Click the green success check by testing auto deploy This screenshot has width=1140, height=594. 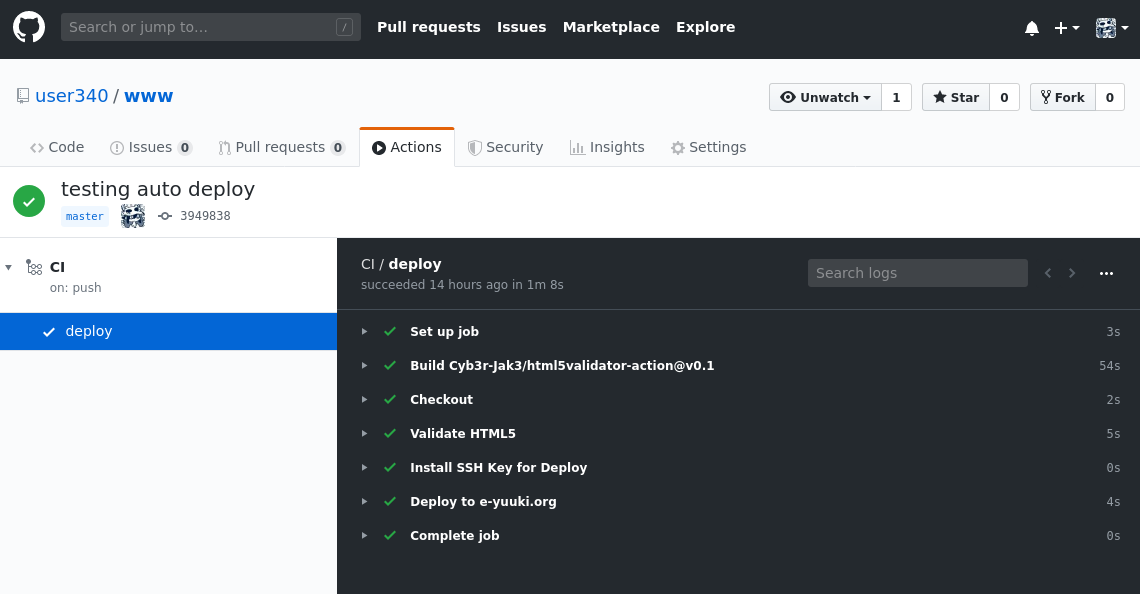29,201
